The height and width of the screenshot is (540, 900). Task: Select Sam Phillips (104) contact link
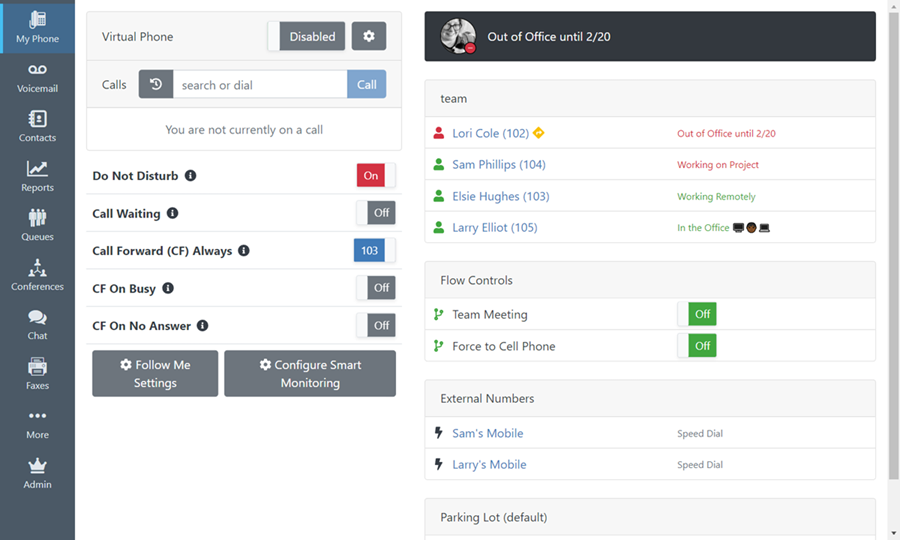click(x=498, y=165)
